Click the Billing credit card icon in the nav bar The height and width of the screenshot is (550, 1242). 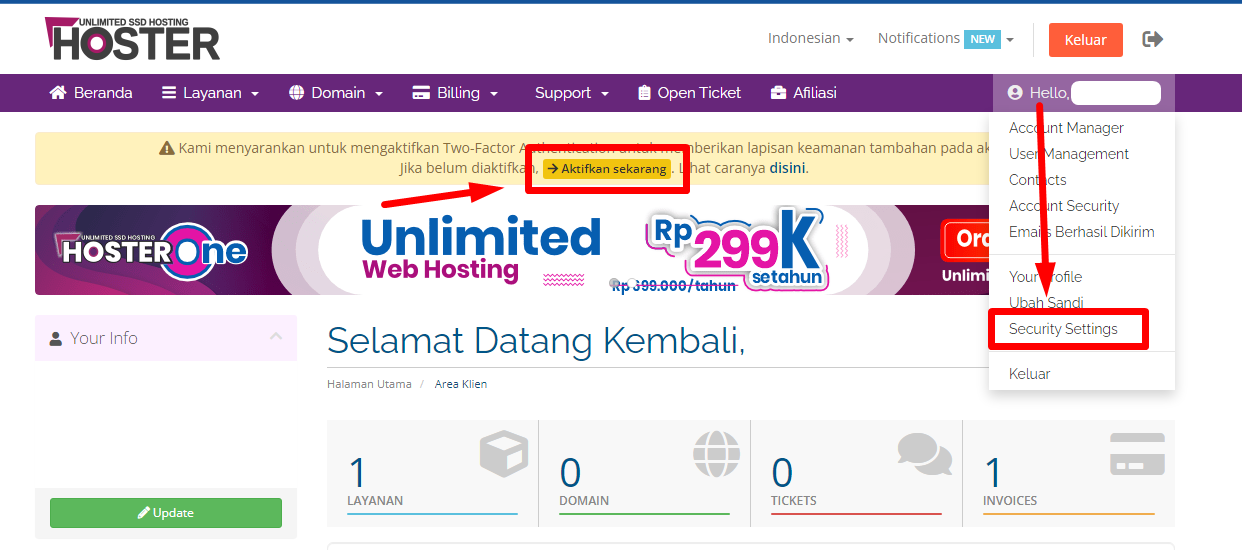coord(421,93)
